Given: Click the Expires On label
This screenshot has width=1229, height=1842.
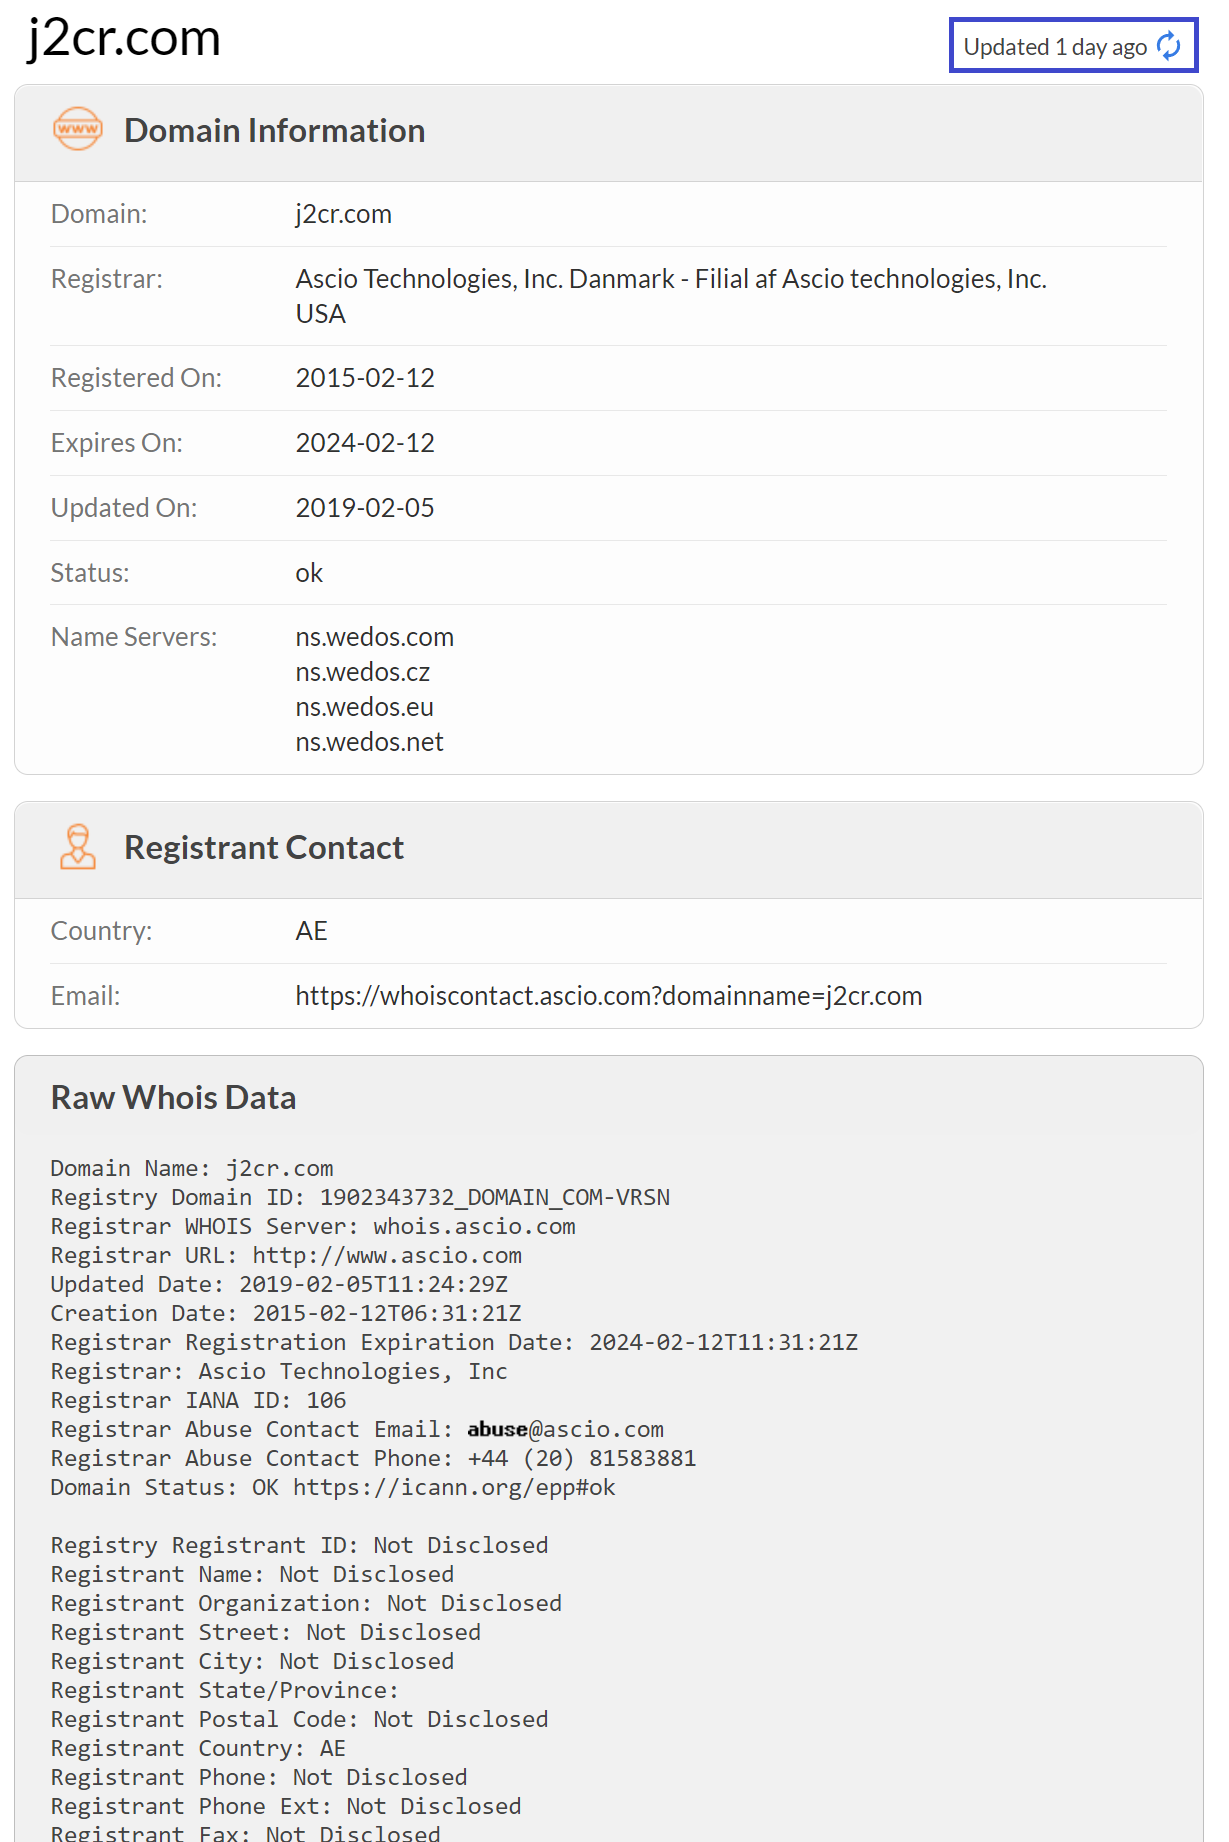Looking at the screenshot, I should click(117, 443).
